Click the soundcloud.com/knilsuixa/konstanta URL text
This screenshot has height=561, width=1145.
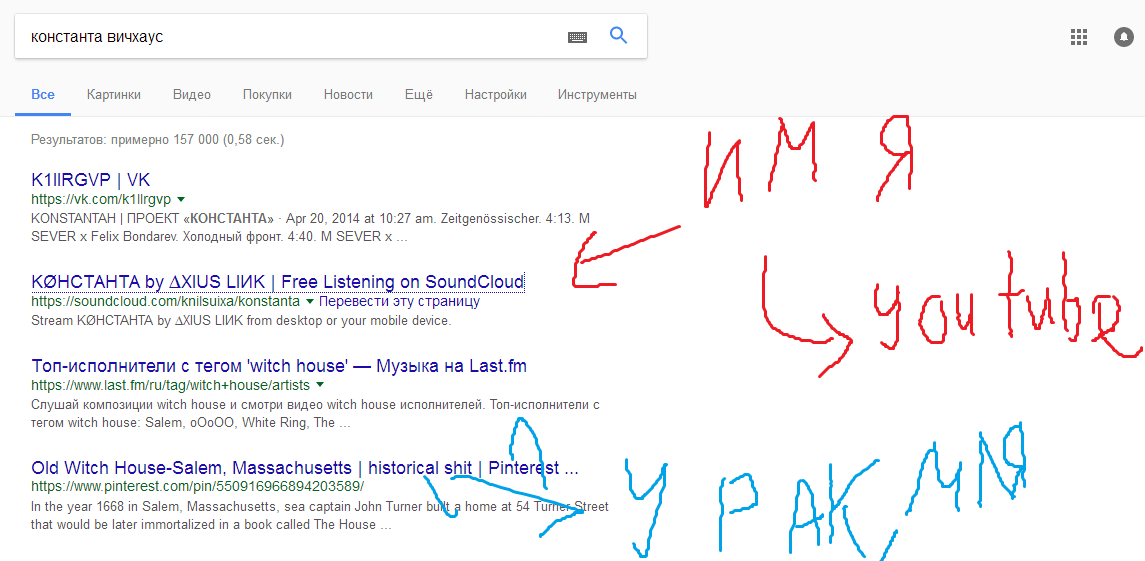[165, 301]
